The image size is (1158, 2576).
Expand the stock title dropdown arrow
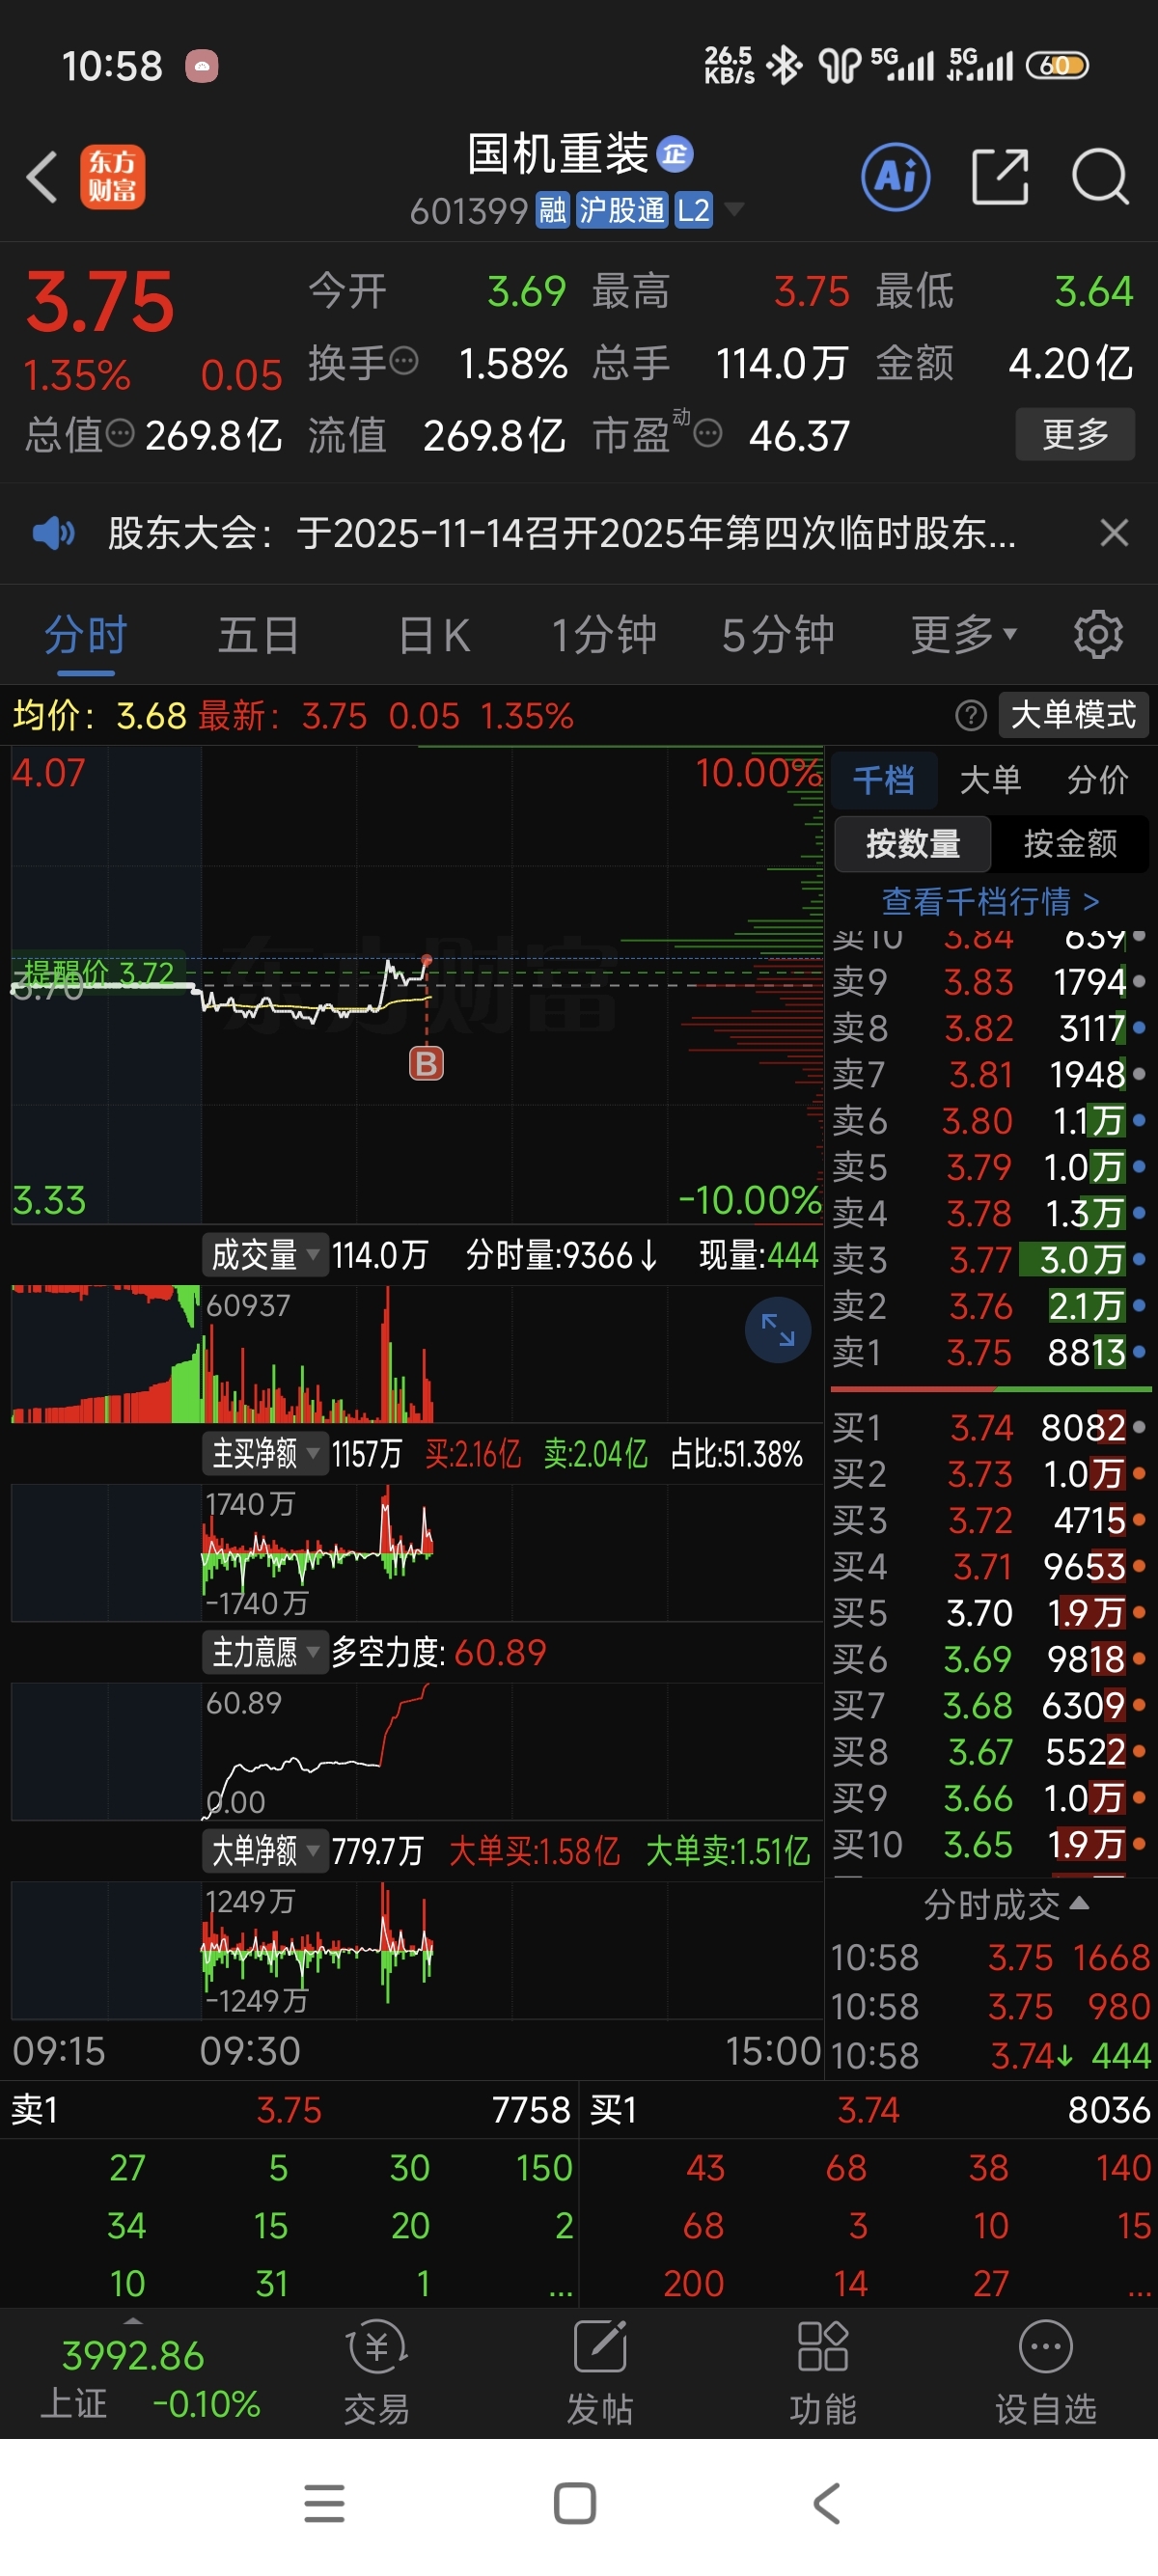click(x=734, y=209)
